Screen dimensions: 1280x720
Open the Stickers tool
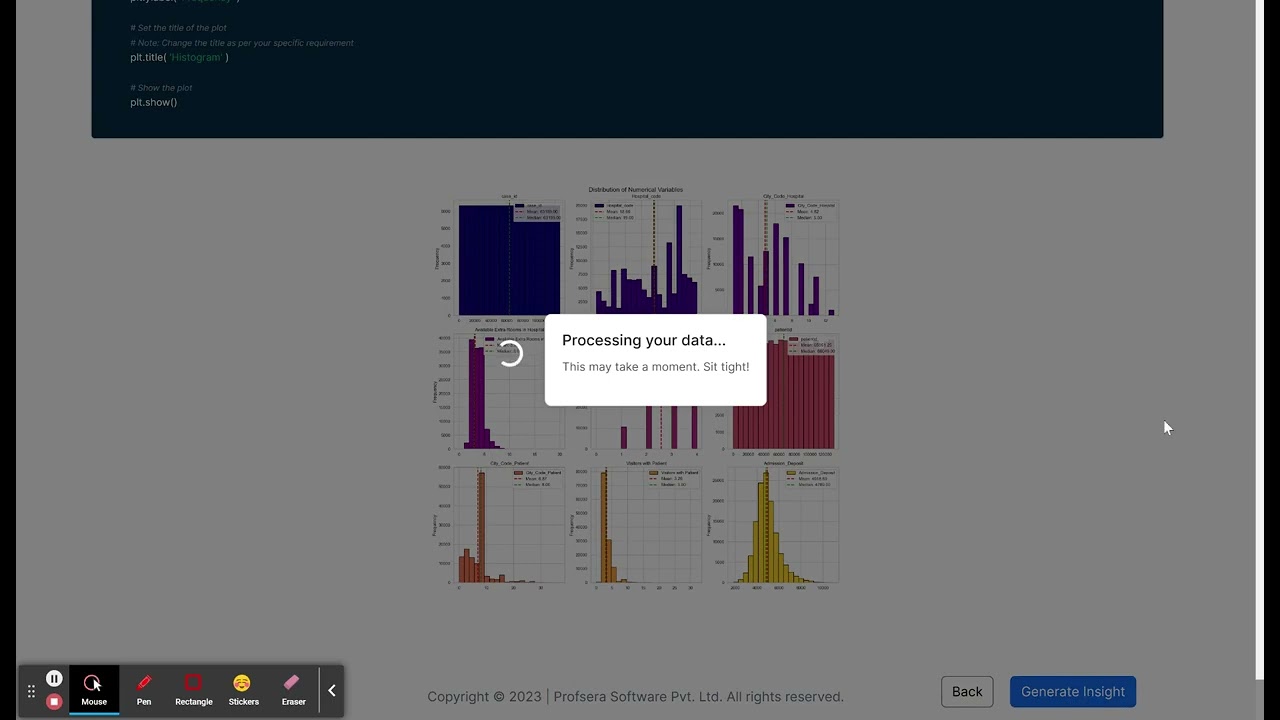pyautogui.click(x=243, y=690)
